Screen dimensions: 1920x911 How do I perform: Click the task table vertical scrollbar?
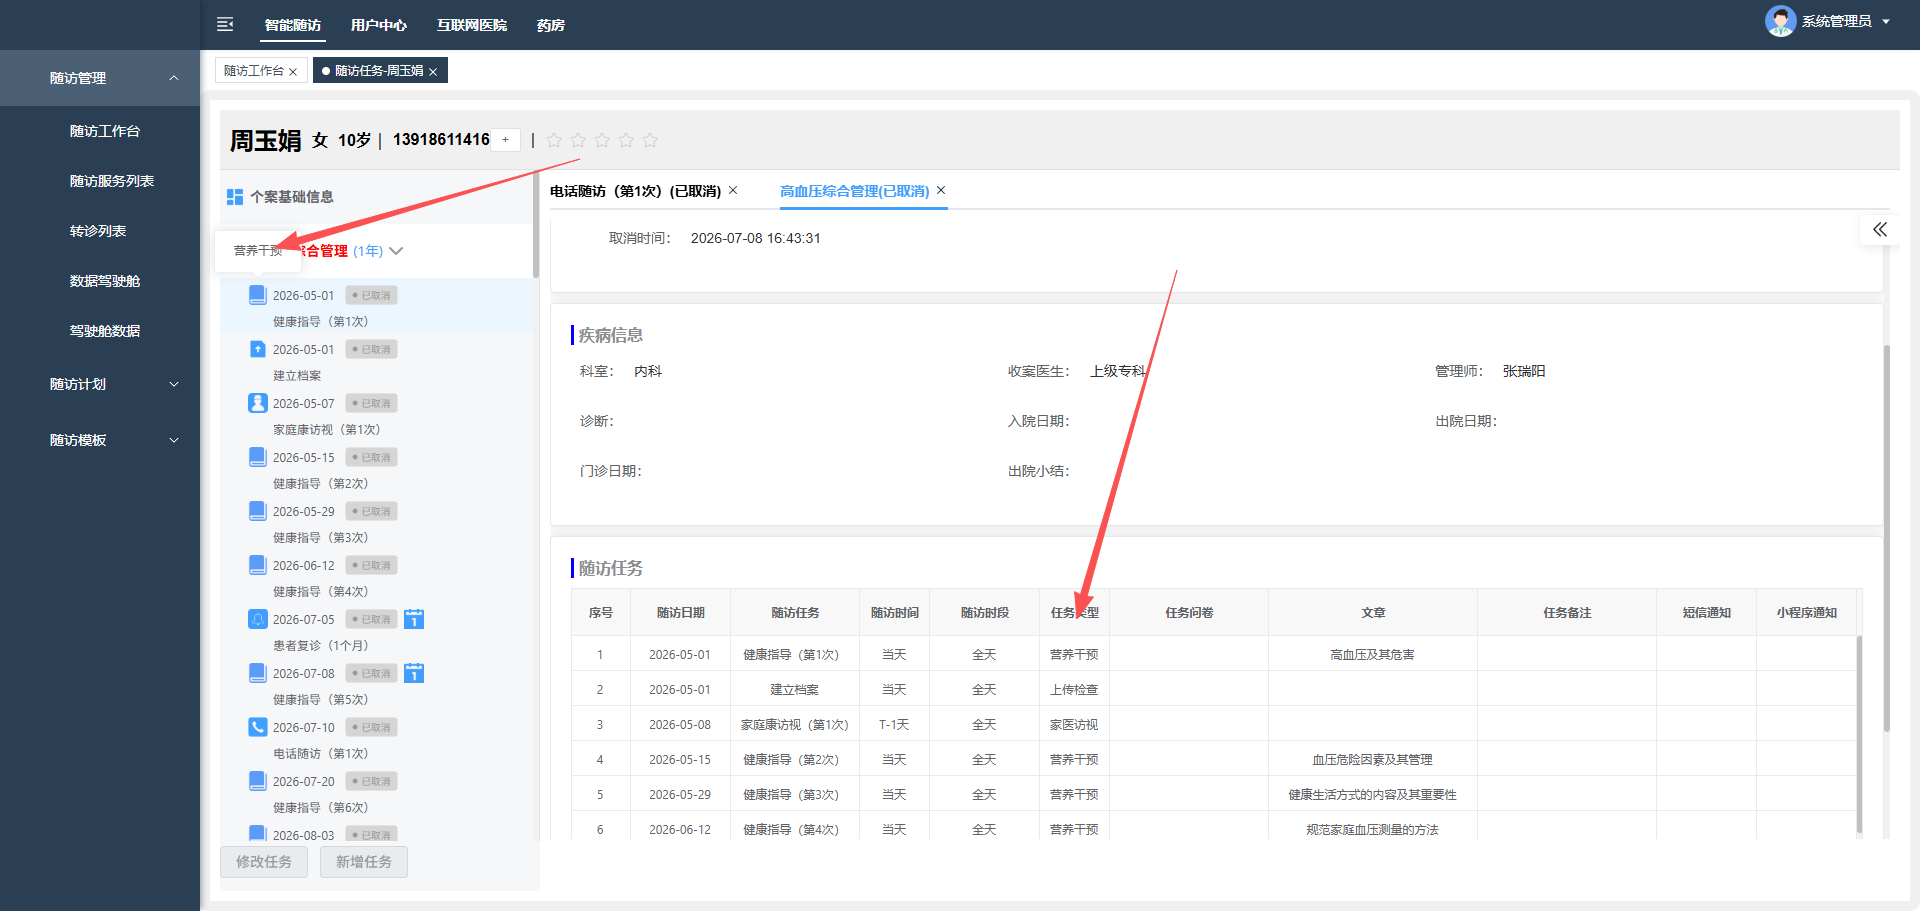pos(1859,735)
